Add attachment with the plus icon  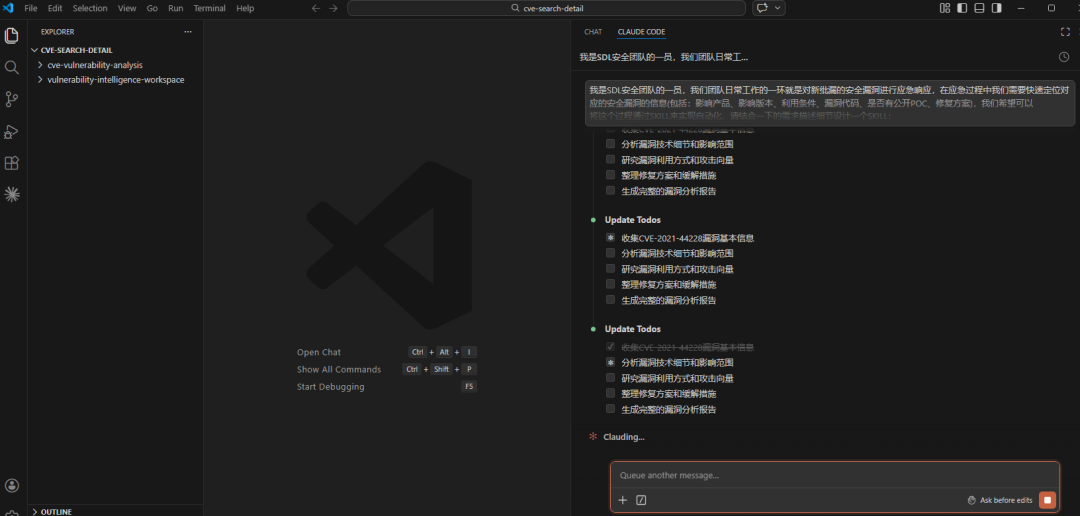pos(623,500)
